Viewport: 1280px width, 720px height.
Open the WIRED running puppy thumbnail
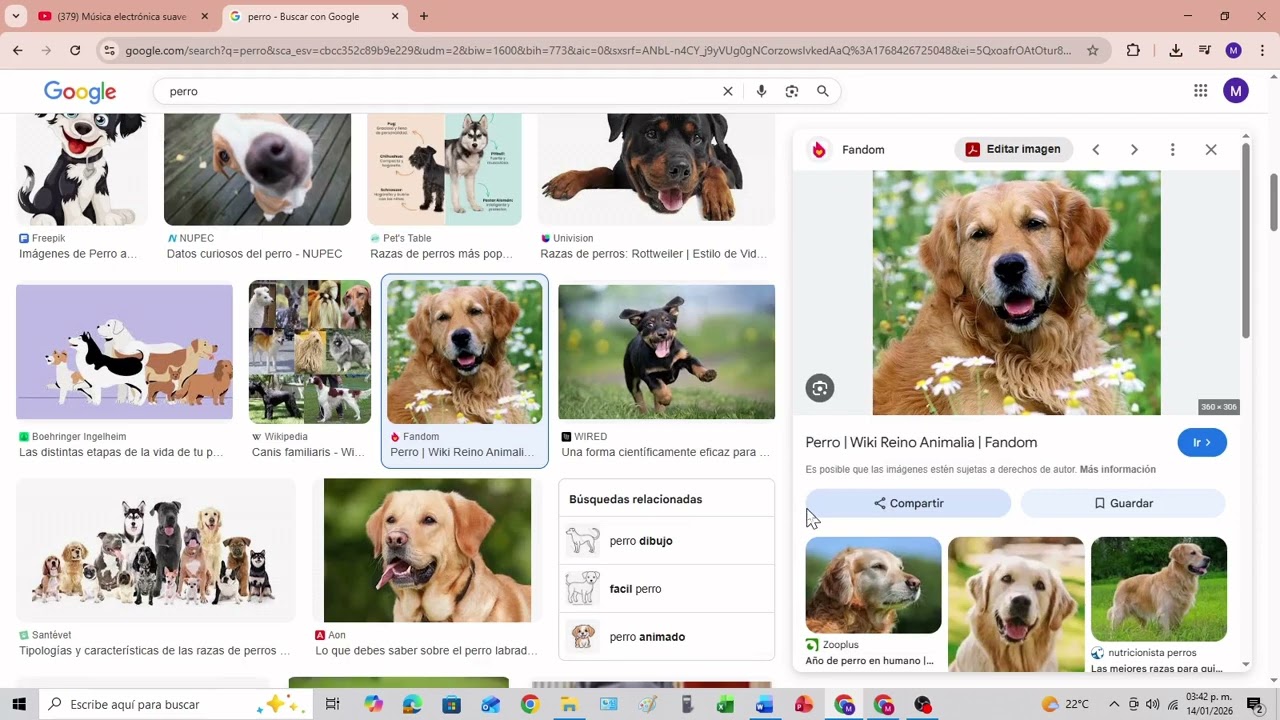(x=666, y=352)
